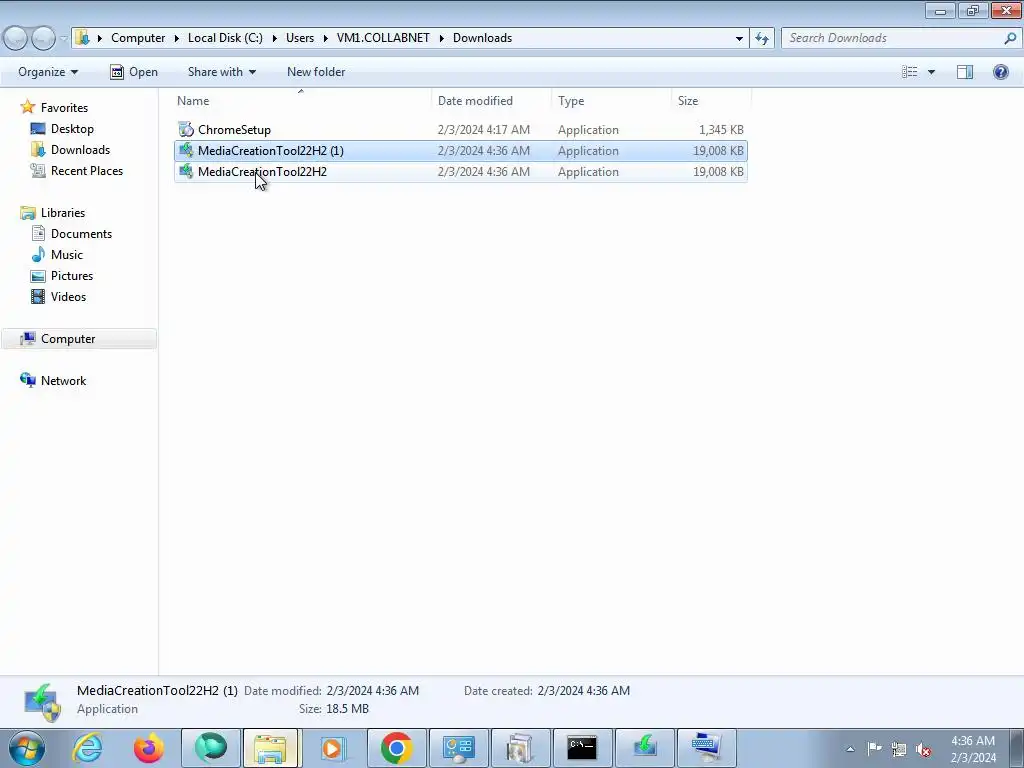This screenshot has width=1024, height=768.
Task: Refresh the Downloads folder
Action: (762, 39)
